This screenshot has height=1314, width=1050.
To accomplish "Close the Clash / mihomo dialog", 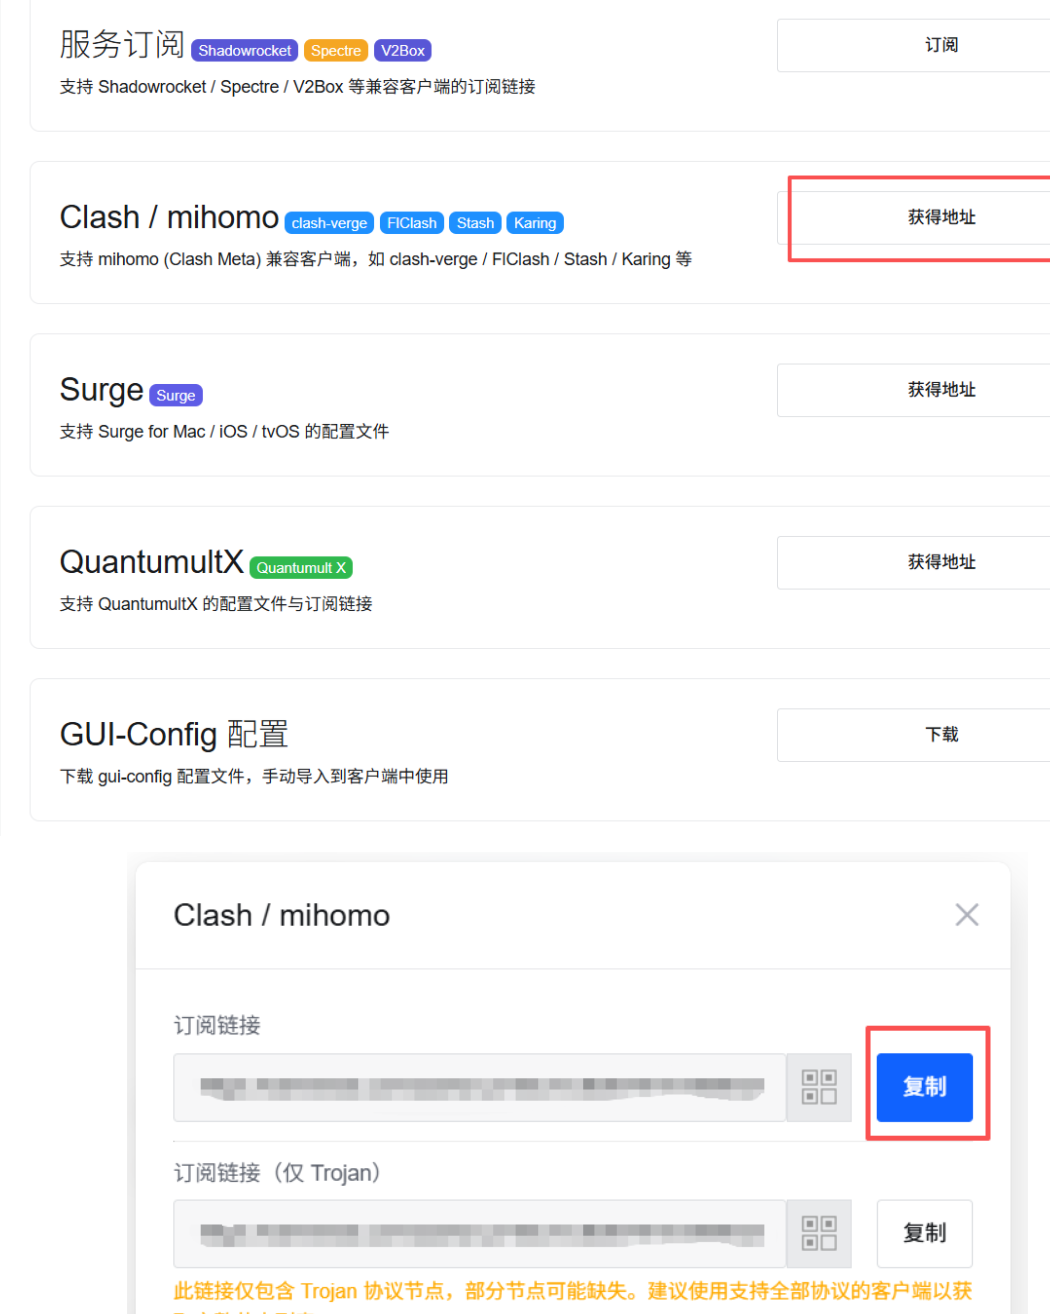I will 966,915.
